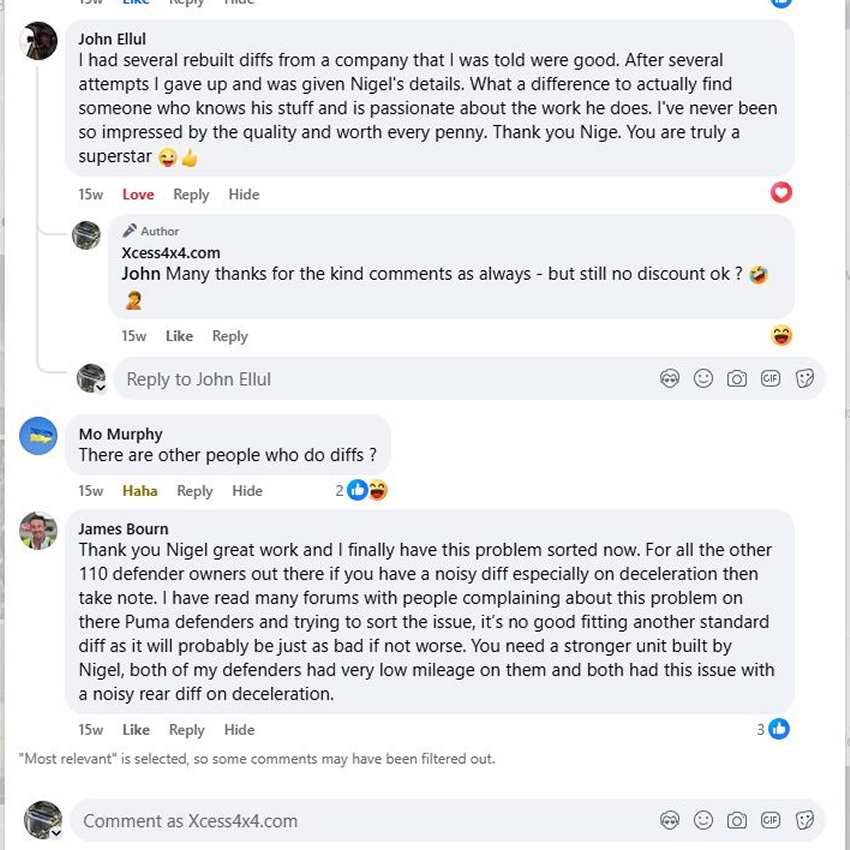This screenshot has height=850, width=850.
Task: Click laughing reaction on Xcess4x4.com's reply
Action: 781,336
